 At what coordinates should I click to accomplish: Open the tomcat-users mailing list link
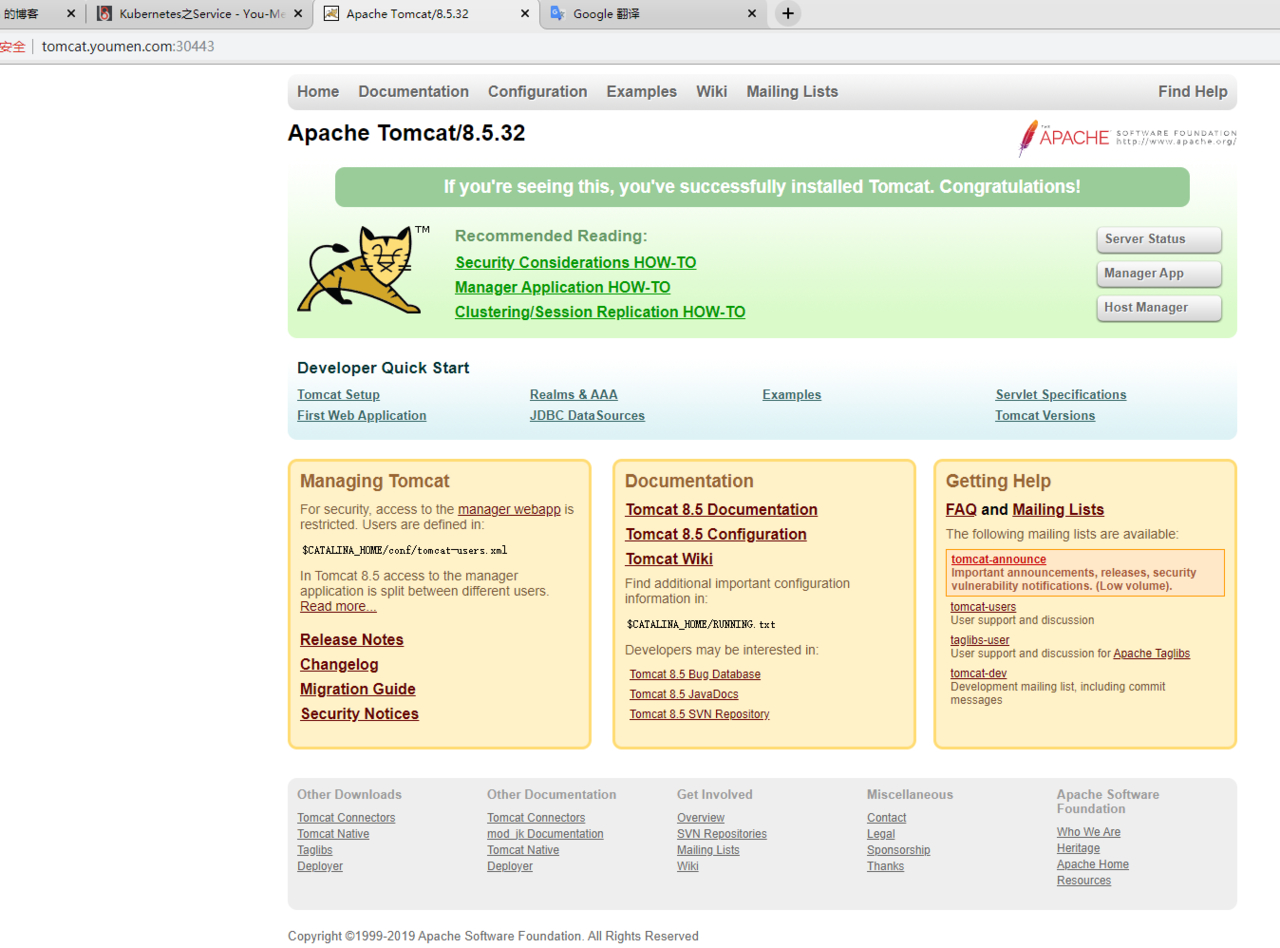pyautogui.click(x=983, y=607)
